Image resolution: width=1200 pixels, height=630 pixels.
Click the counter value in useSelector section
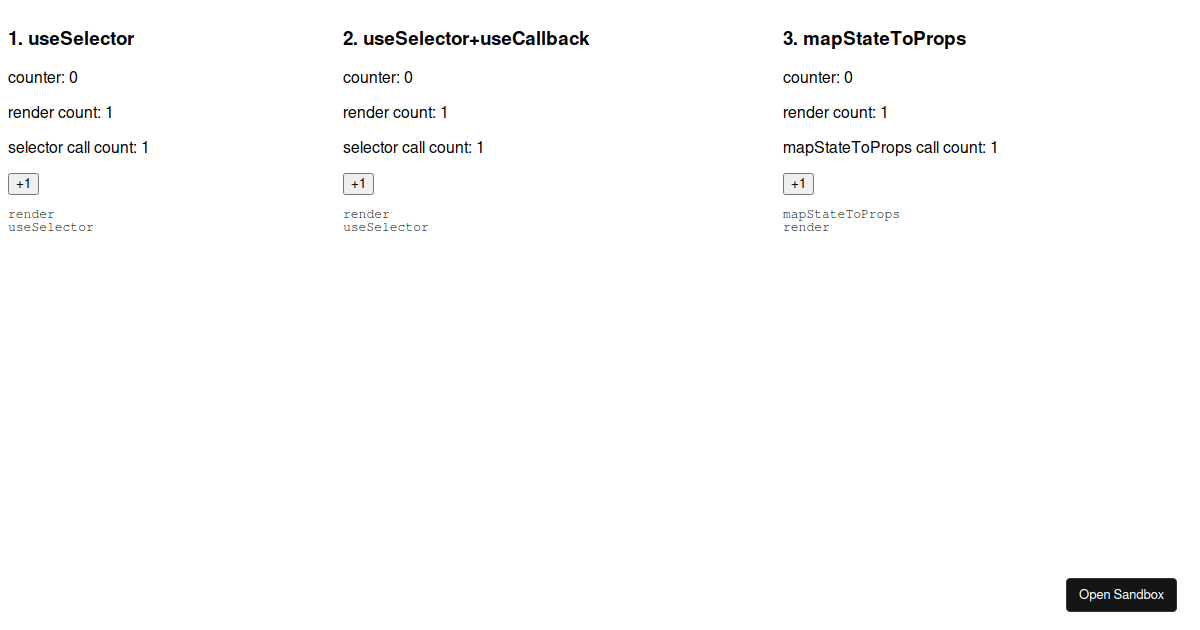click(x=42, y=77)
